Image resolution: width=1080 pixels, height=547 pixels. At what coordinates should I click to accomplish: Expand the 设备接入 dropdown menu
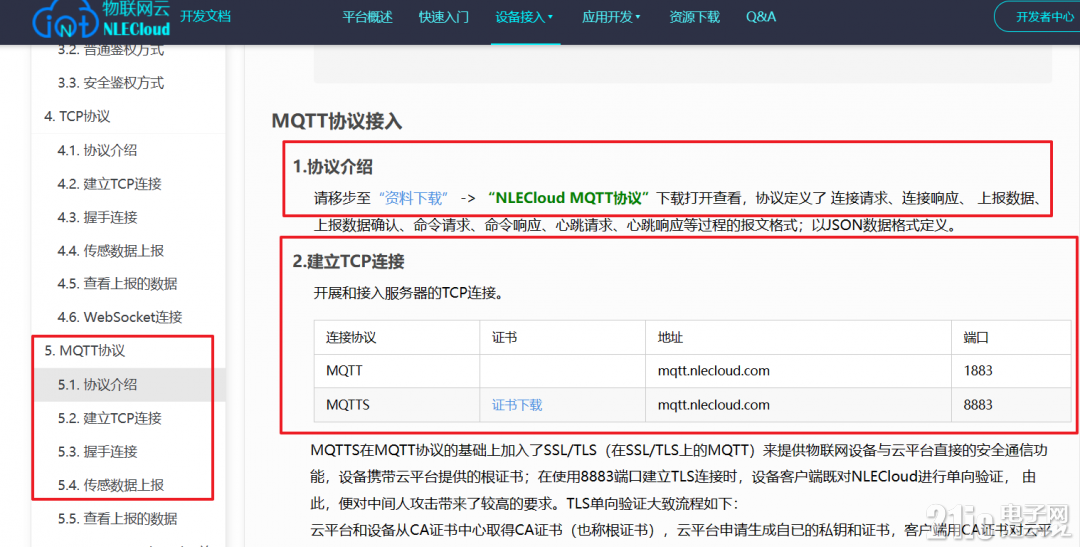(524, 17)
